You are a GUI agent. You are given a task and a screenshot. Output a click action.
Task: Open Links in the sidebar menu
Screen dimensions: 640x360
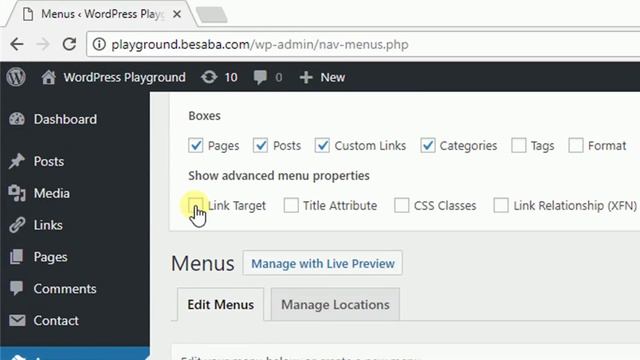click(48, 225)
